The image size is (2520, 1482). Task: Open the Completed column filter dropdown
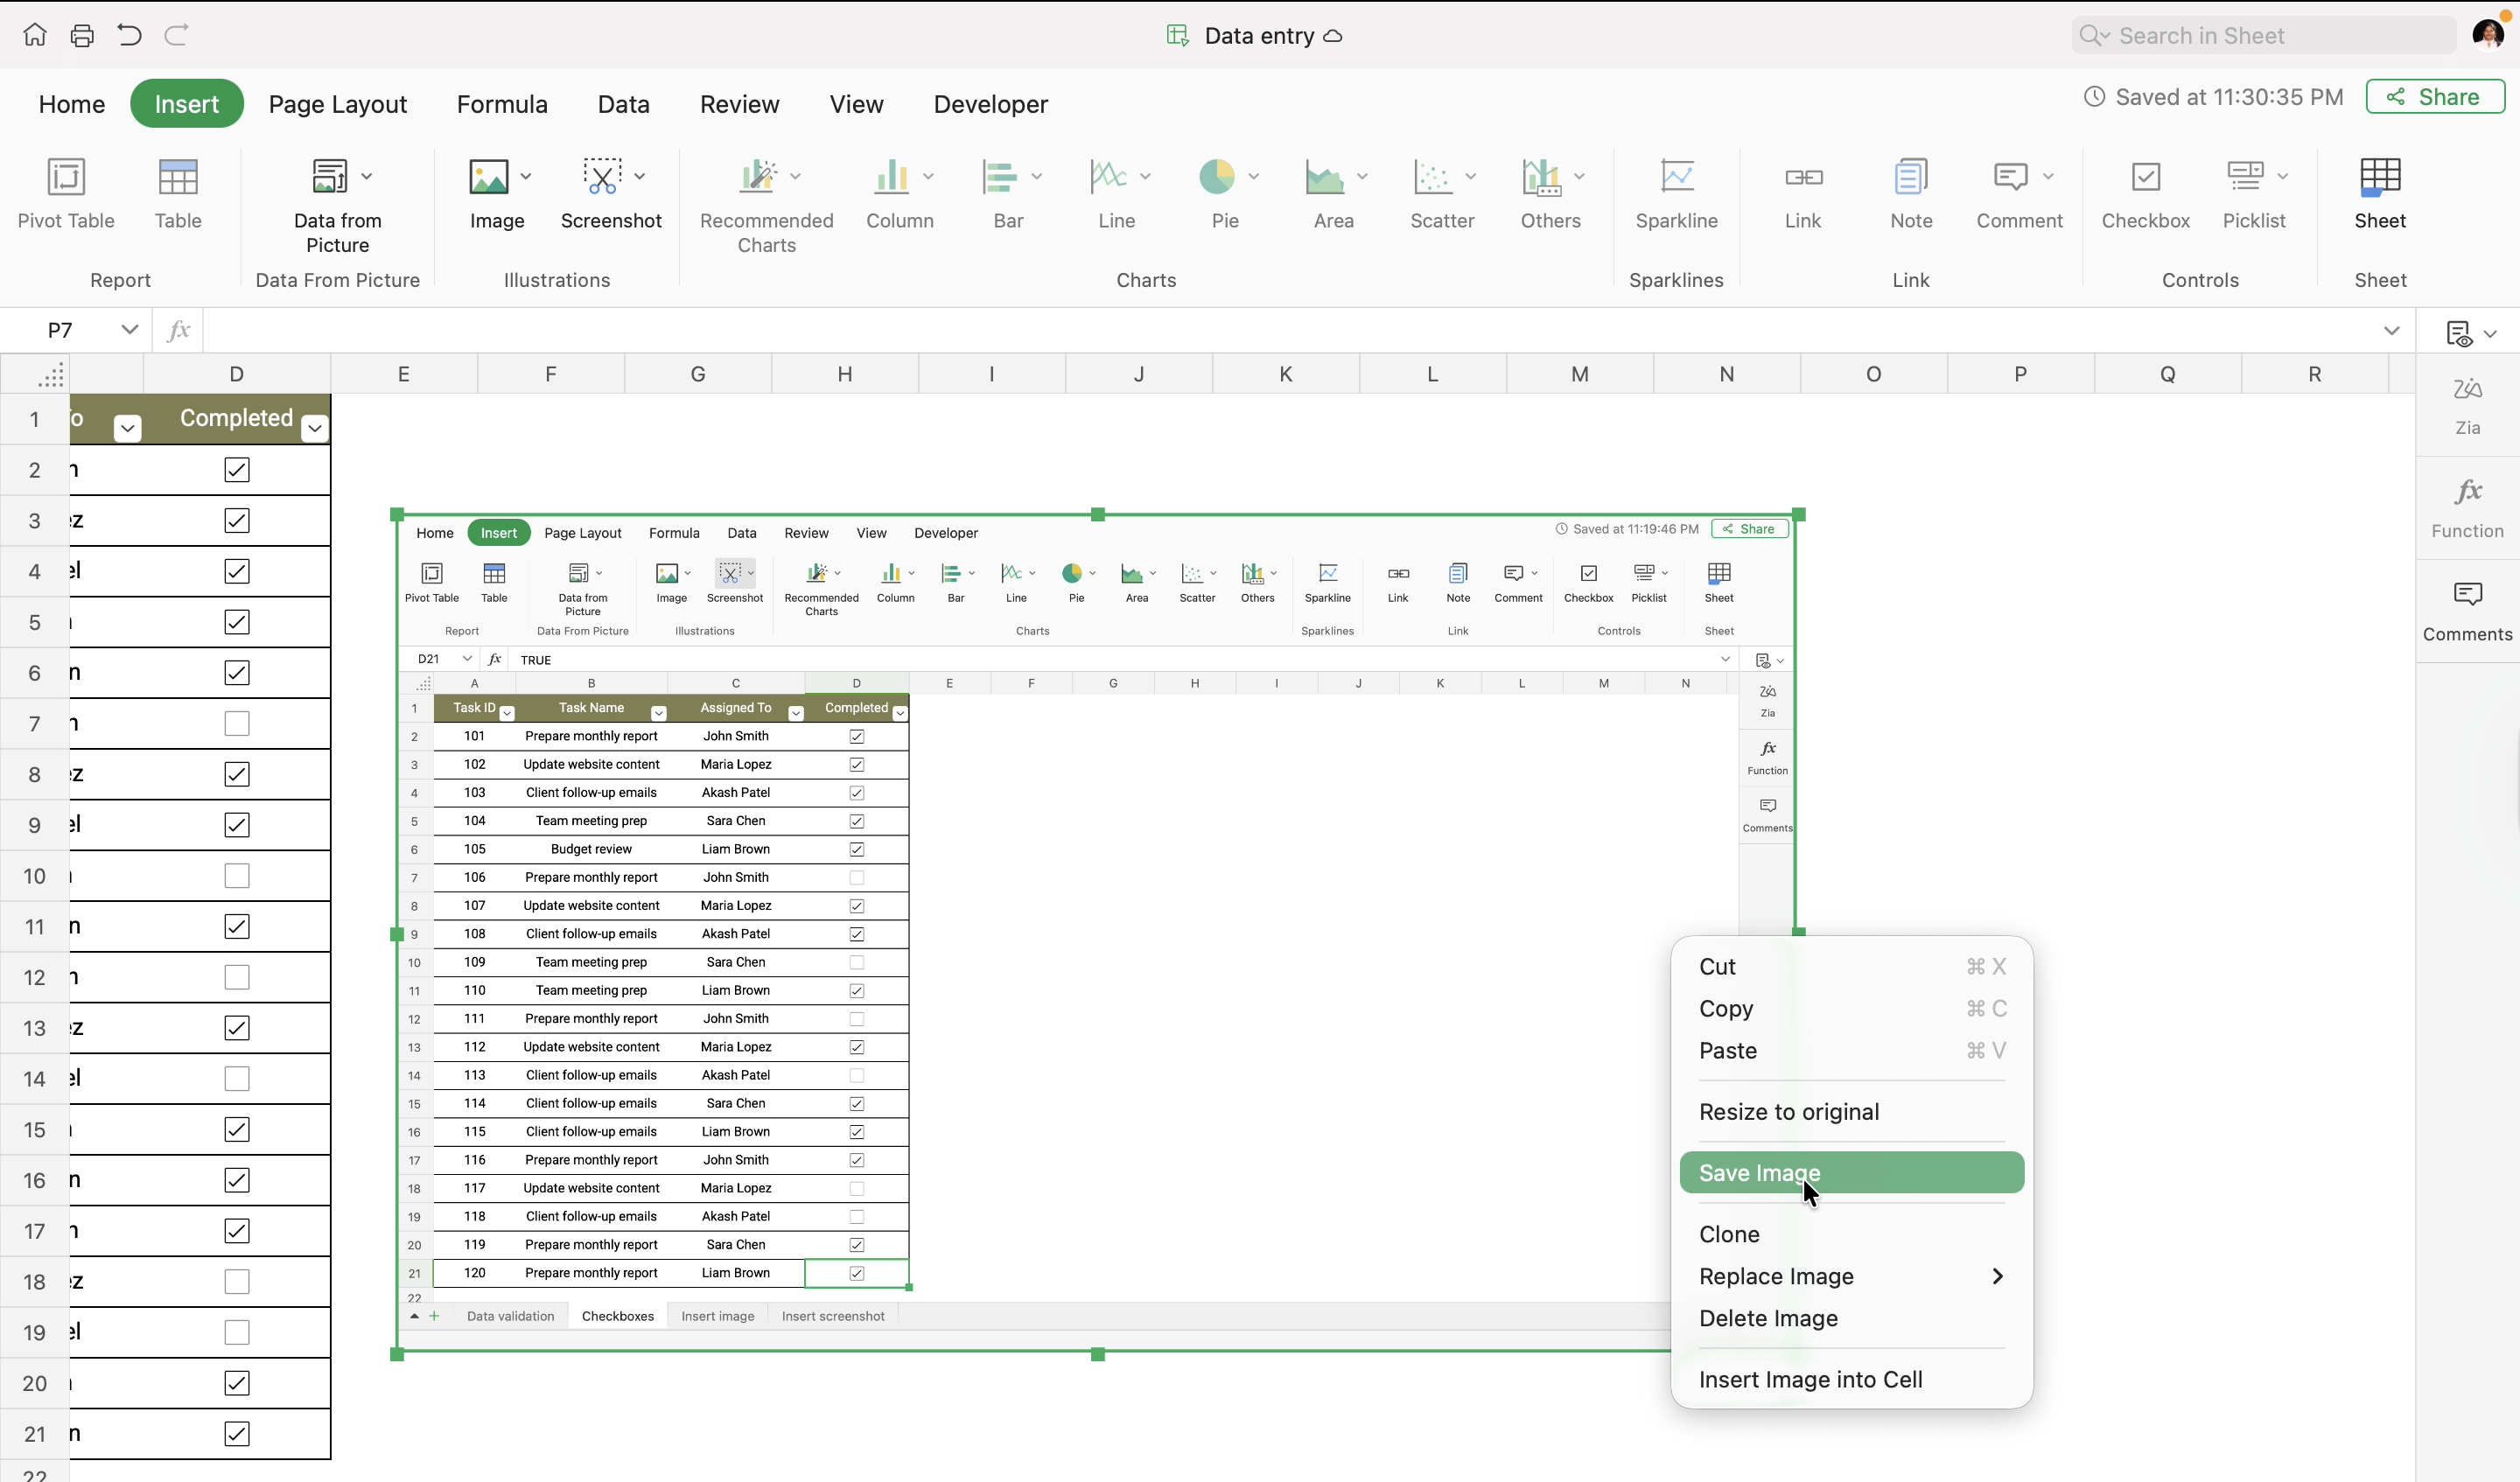click(315, 428)
